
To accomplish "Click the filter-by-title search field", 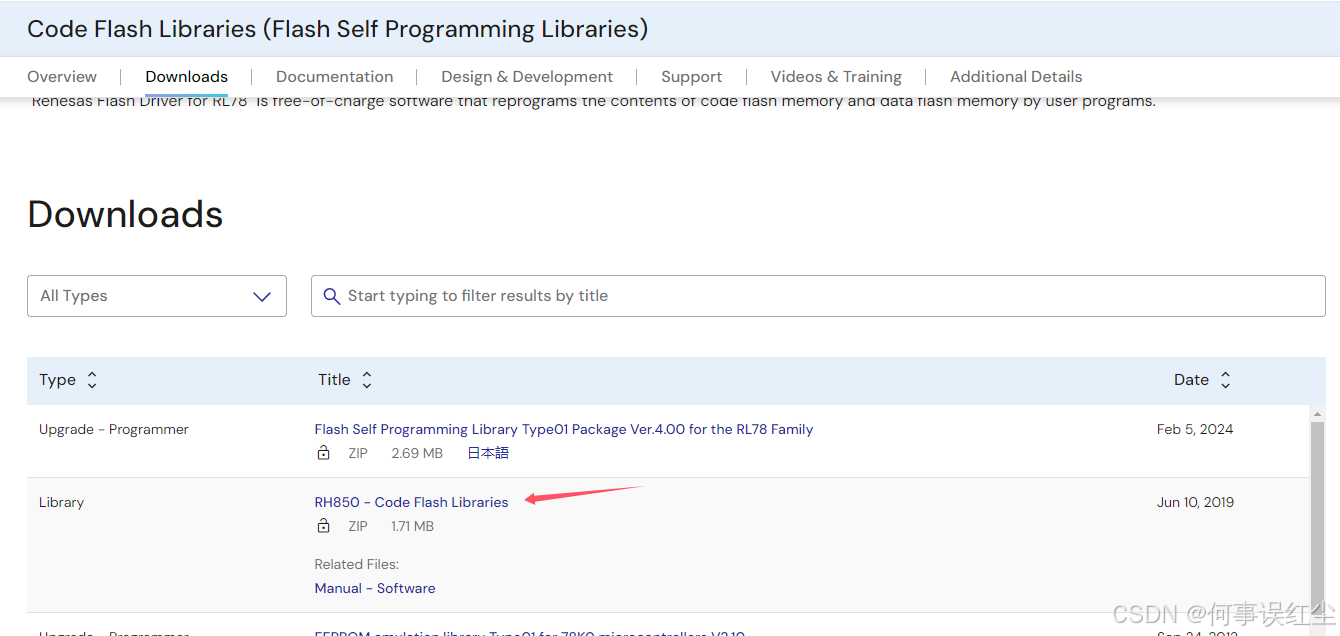I will pyautogui.click(x=818, y=296).
